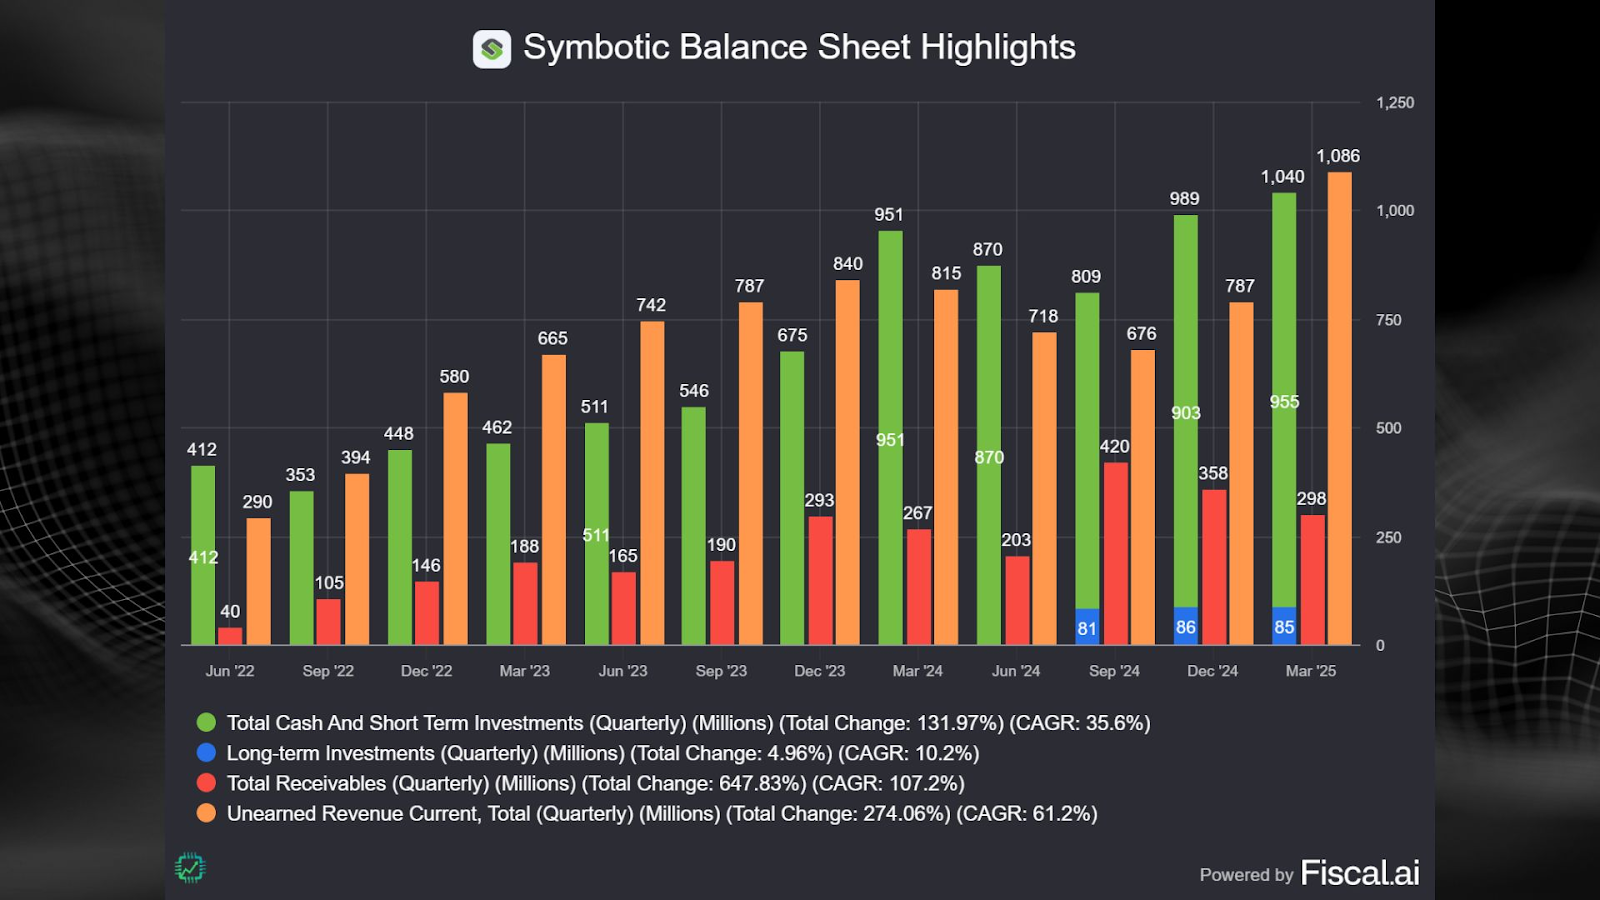The height and width of the screenshot is (900, 1600).
Task: Click the 750 y-axis value
Action: tap(1389, 320)
